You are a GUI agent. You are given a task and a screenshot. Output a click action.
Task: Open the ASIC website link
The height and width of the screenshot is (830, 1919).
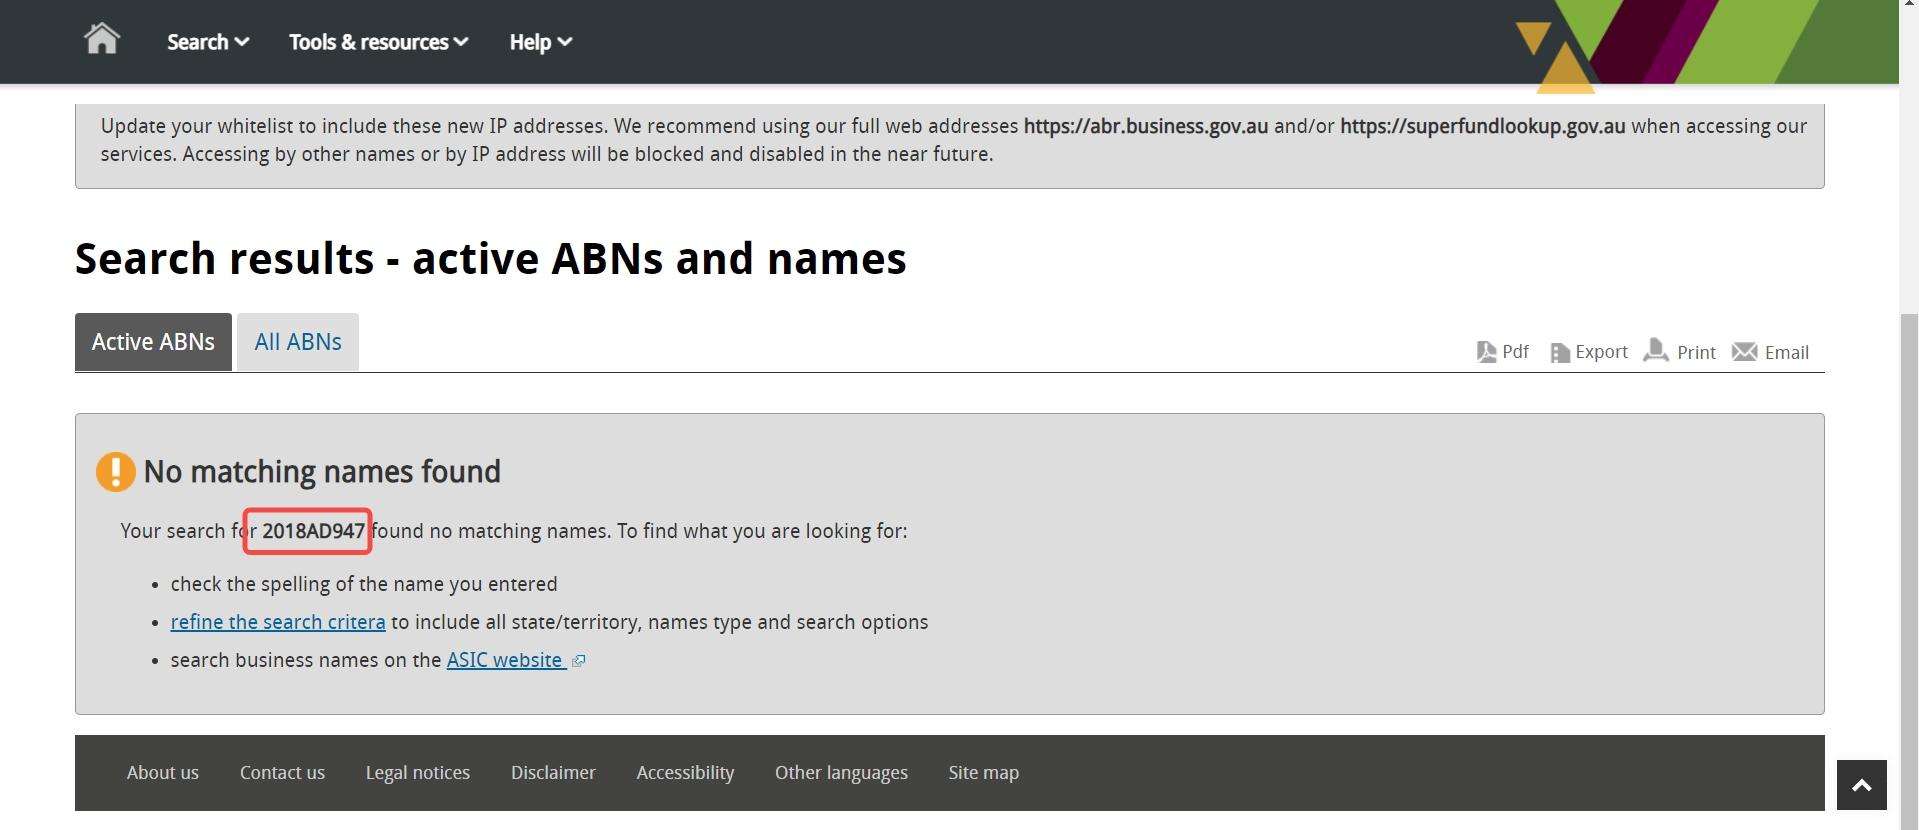pyautogui.click(x=505, y=660)
